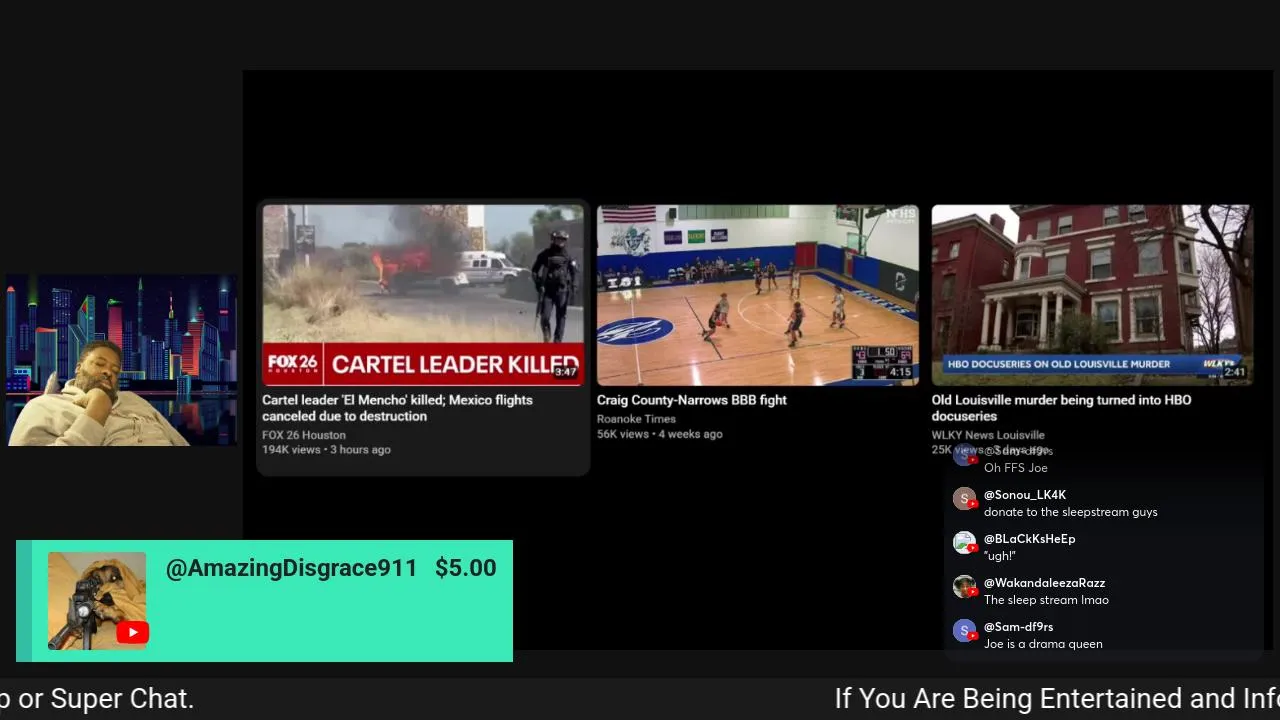This screenshot has width=1280, height=720.
Task: Click the username @WakandaleezaRazz
Action: [x=1044, y=583]
